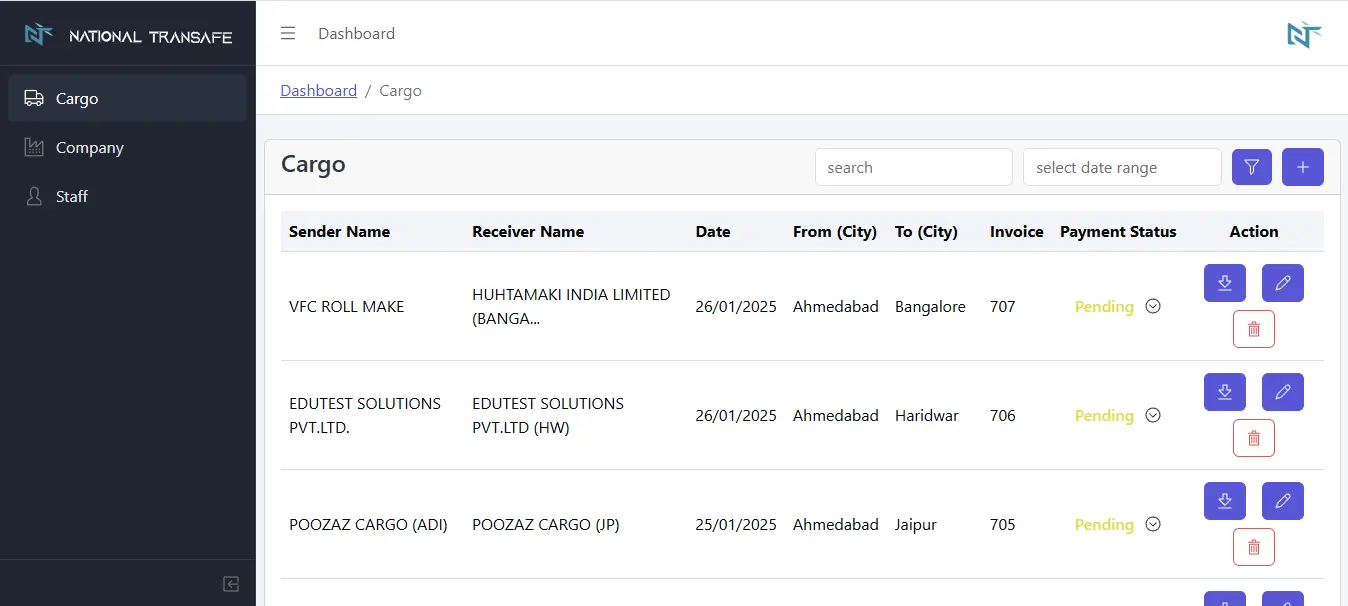Open the Staff section in sidebar

point(73,196)
